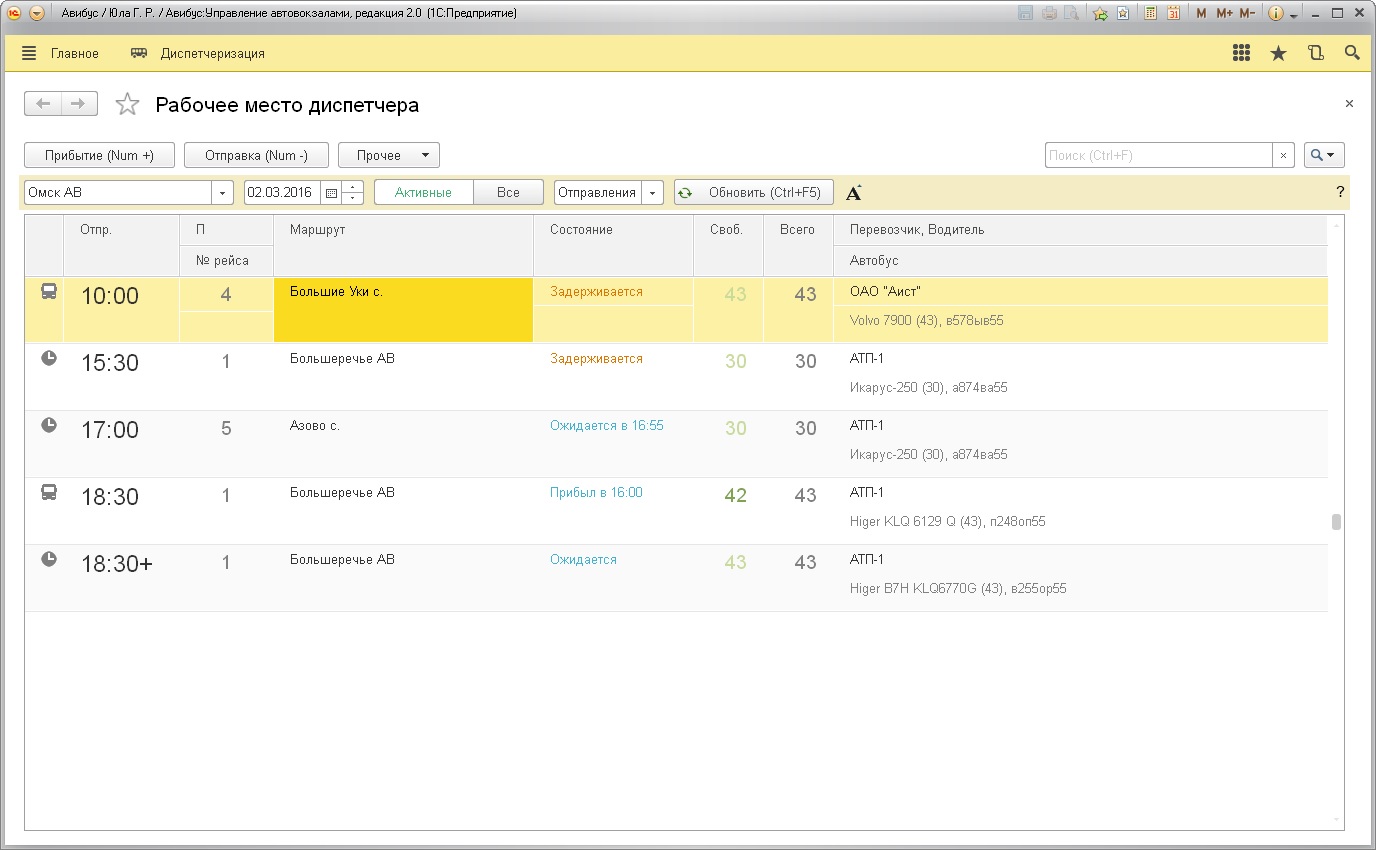The image size is (1376, 850).
Task: Click the magnifier search icon in yellow panel
Action: (1352, 54)
